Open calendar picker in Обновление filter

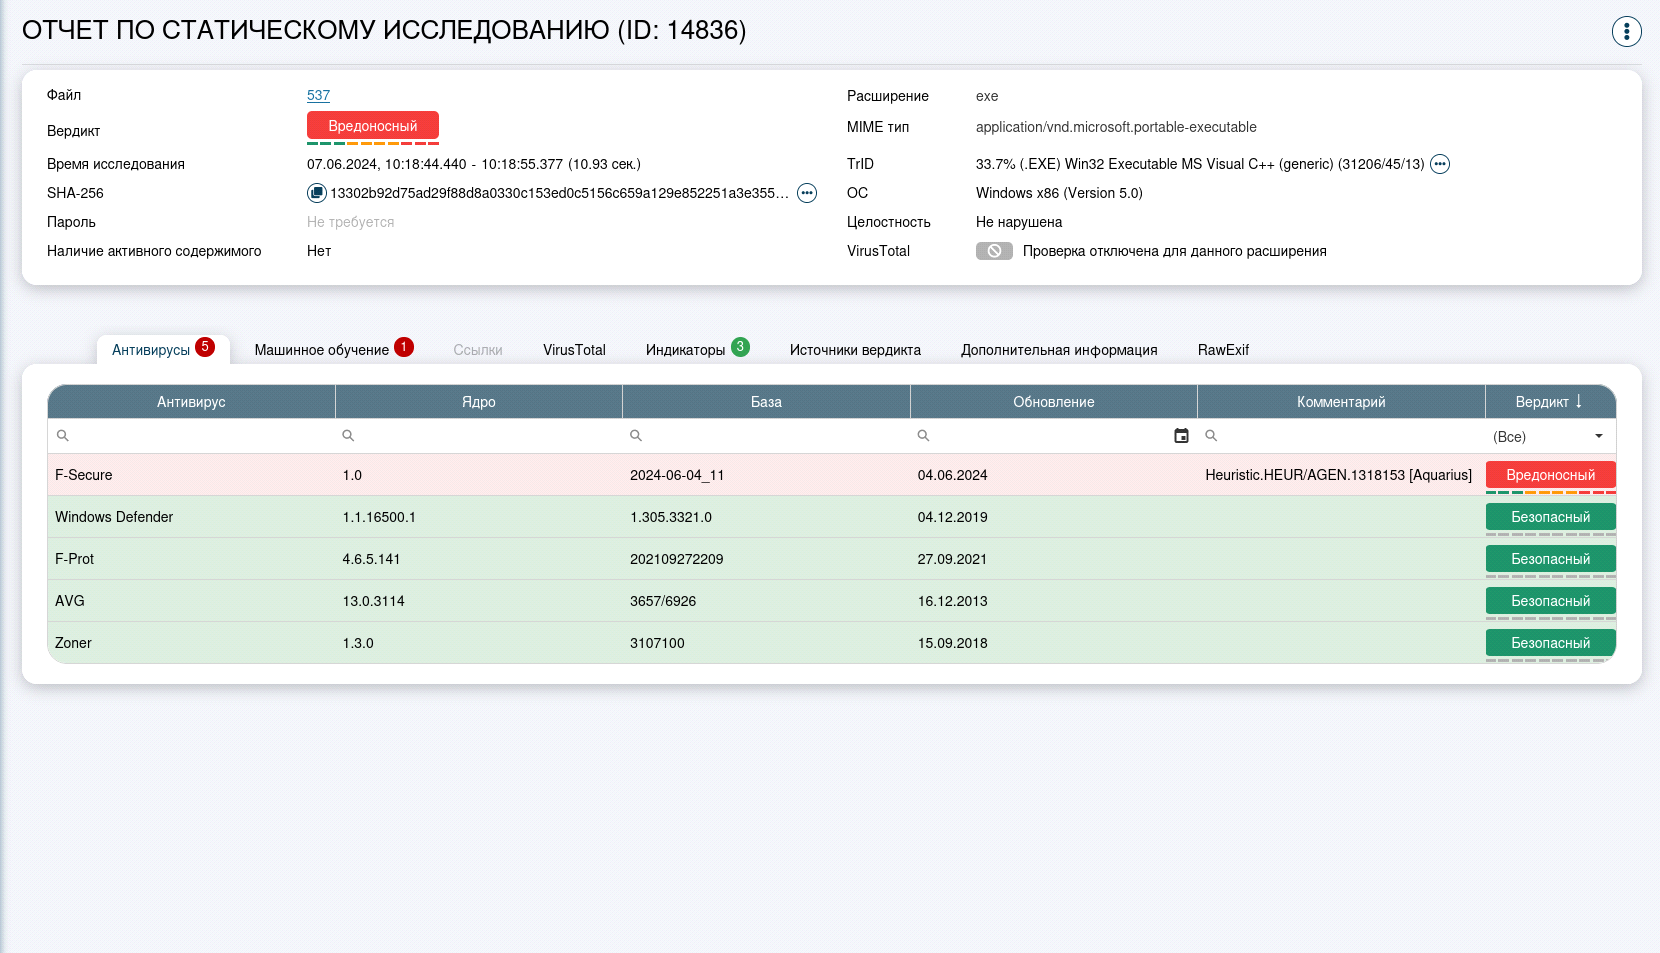point(1181,436)
